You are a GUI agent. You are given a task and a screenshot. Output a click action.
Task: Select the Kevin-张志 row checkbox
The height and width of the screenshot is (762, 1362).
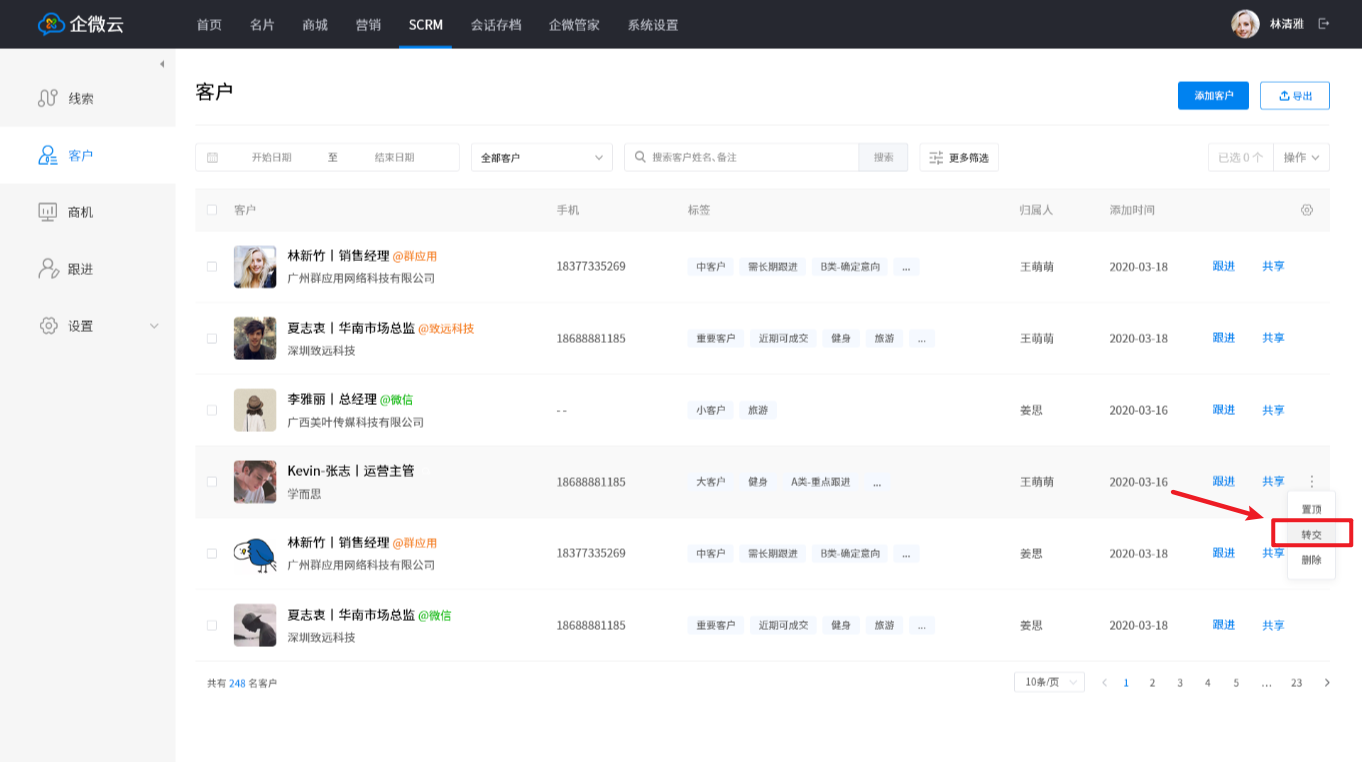coord(211,481)
